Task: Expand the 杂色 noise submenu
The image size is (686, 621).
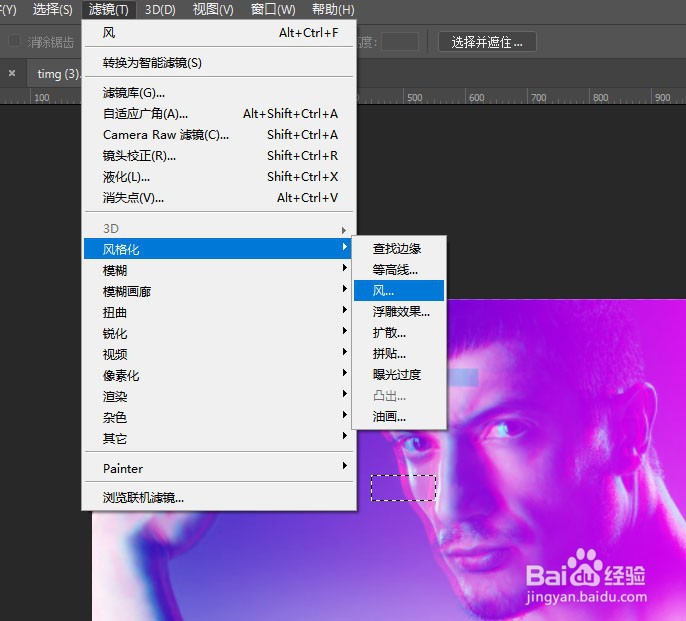Action: (x=219, y=417)
